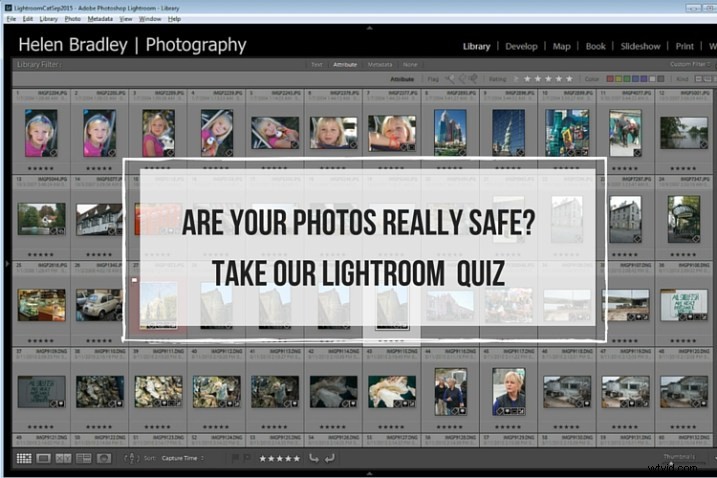The width and height of the screenshot is (717, 478).
Task: Open the View menu
Action: coord(126,19)
